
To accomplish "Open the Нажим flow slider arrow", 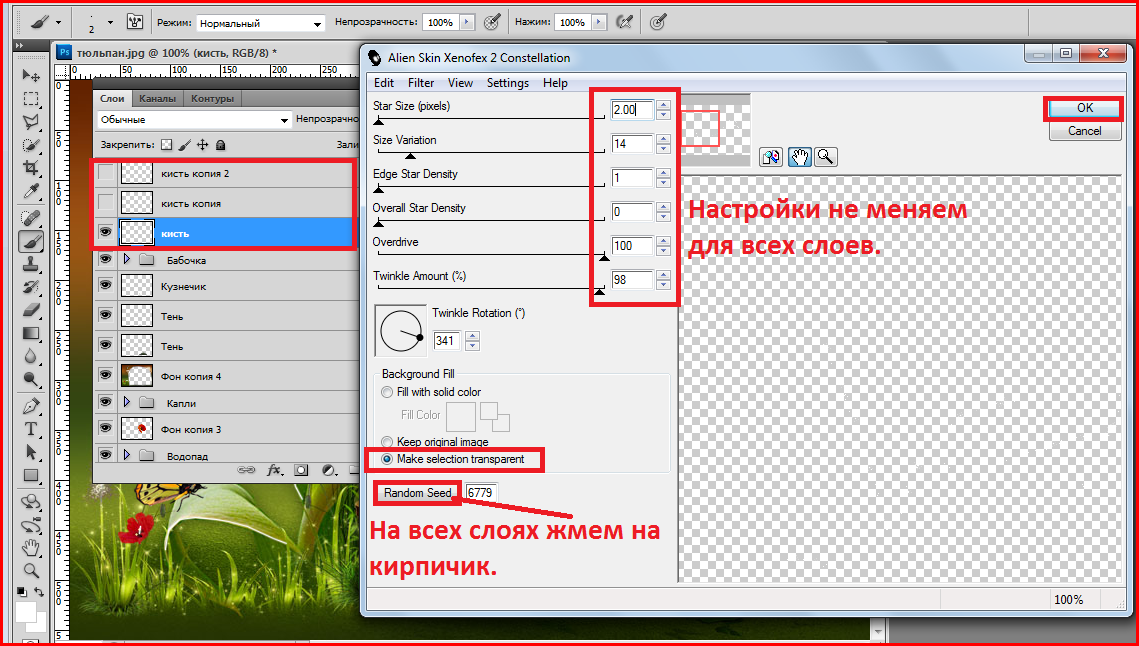I will [x=599, y=23].
